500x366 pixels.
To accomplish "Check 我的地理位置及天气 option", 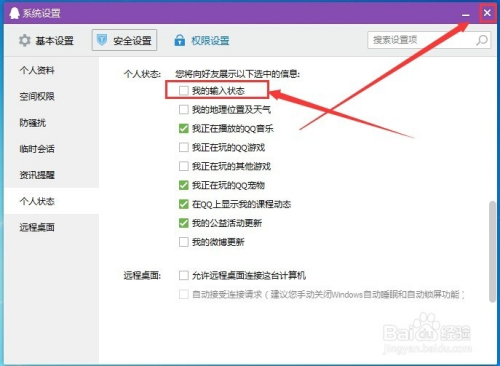I will point(184,109).
